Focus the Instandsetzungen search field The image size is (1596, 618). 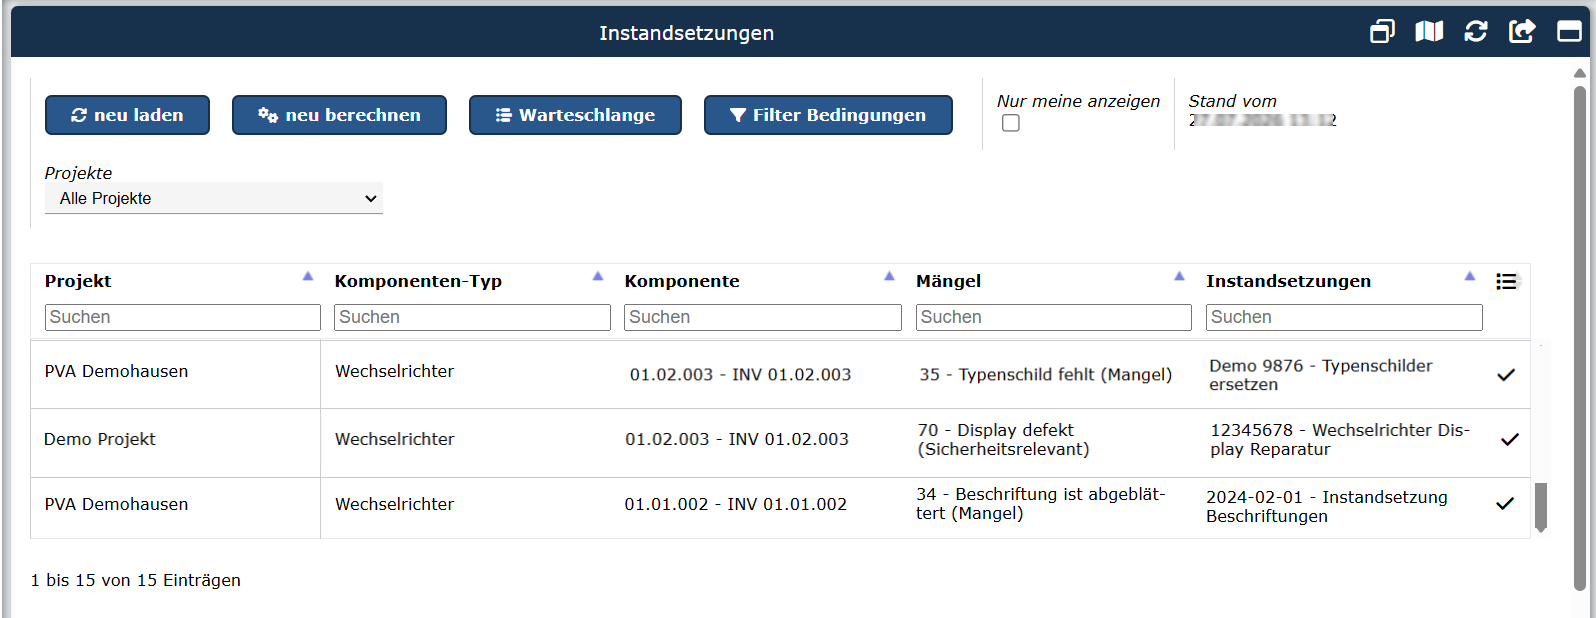[1344, 317]
